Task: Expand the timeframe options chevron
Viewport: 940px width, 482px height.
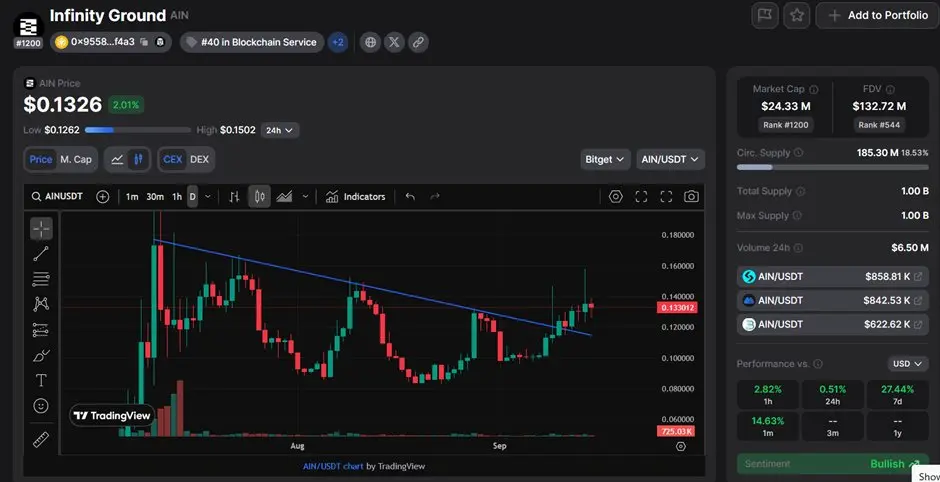Action: tap(208, 197)
